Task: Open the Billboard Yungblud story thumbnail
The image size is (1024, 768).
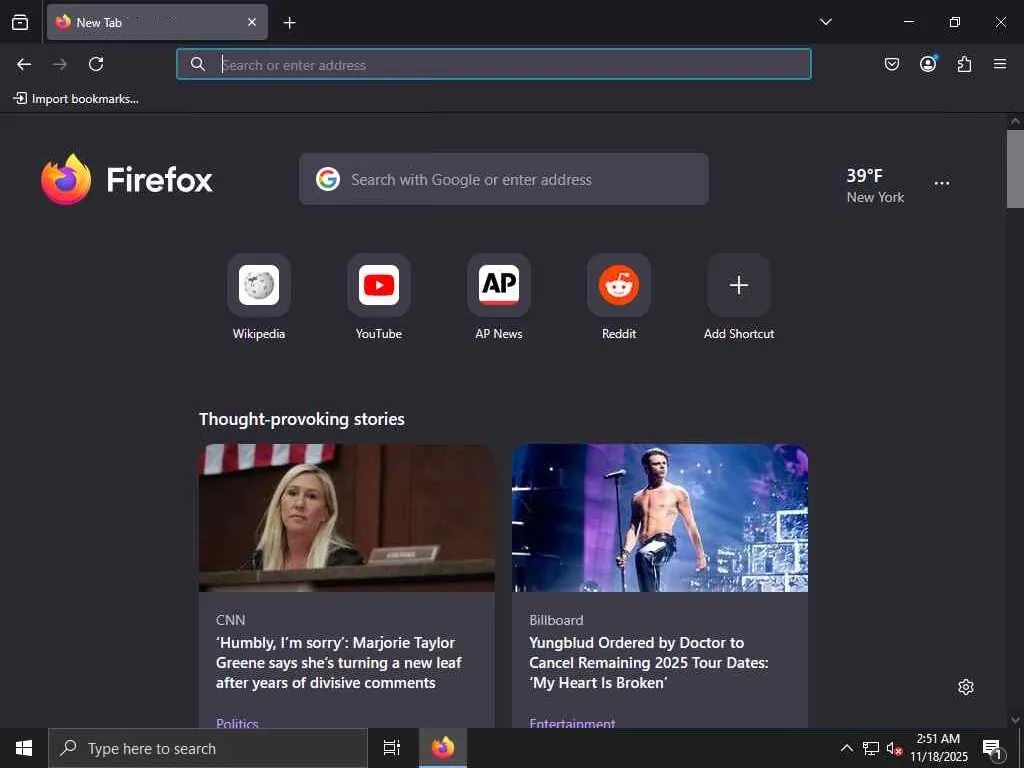Action: (660, 518)
